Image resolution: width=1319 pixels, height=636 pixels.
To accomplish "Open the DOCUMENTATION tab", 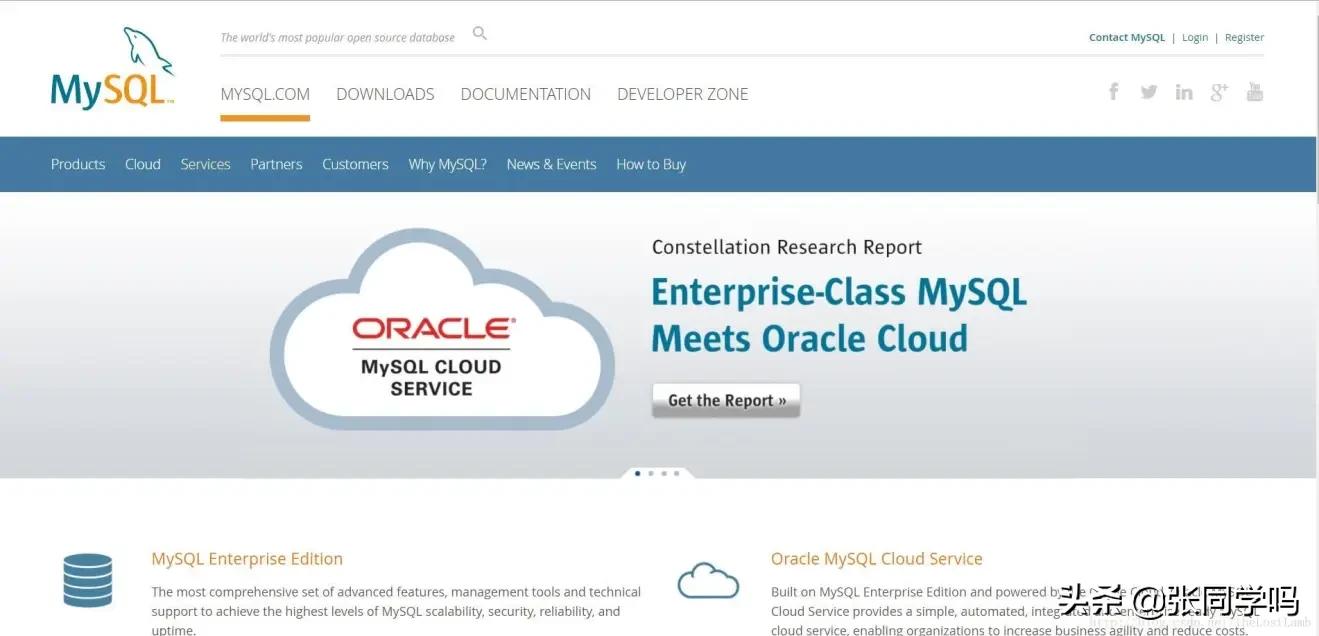I will point(526,94).
